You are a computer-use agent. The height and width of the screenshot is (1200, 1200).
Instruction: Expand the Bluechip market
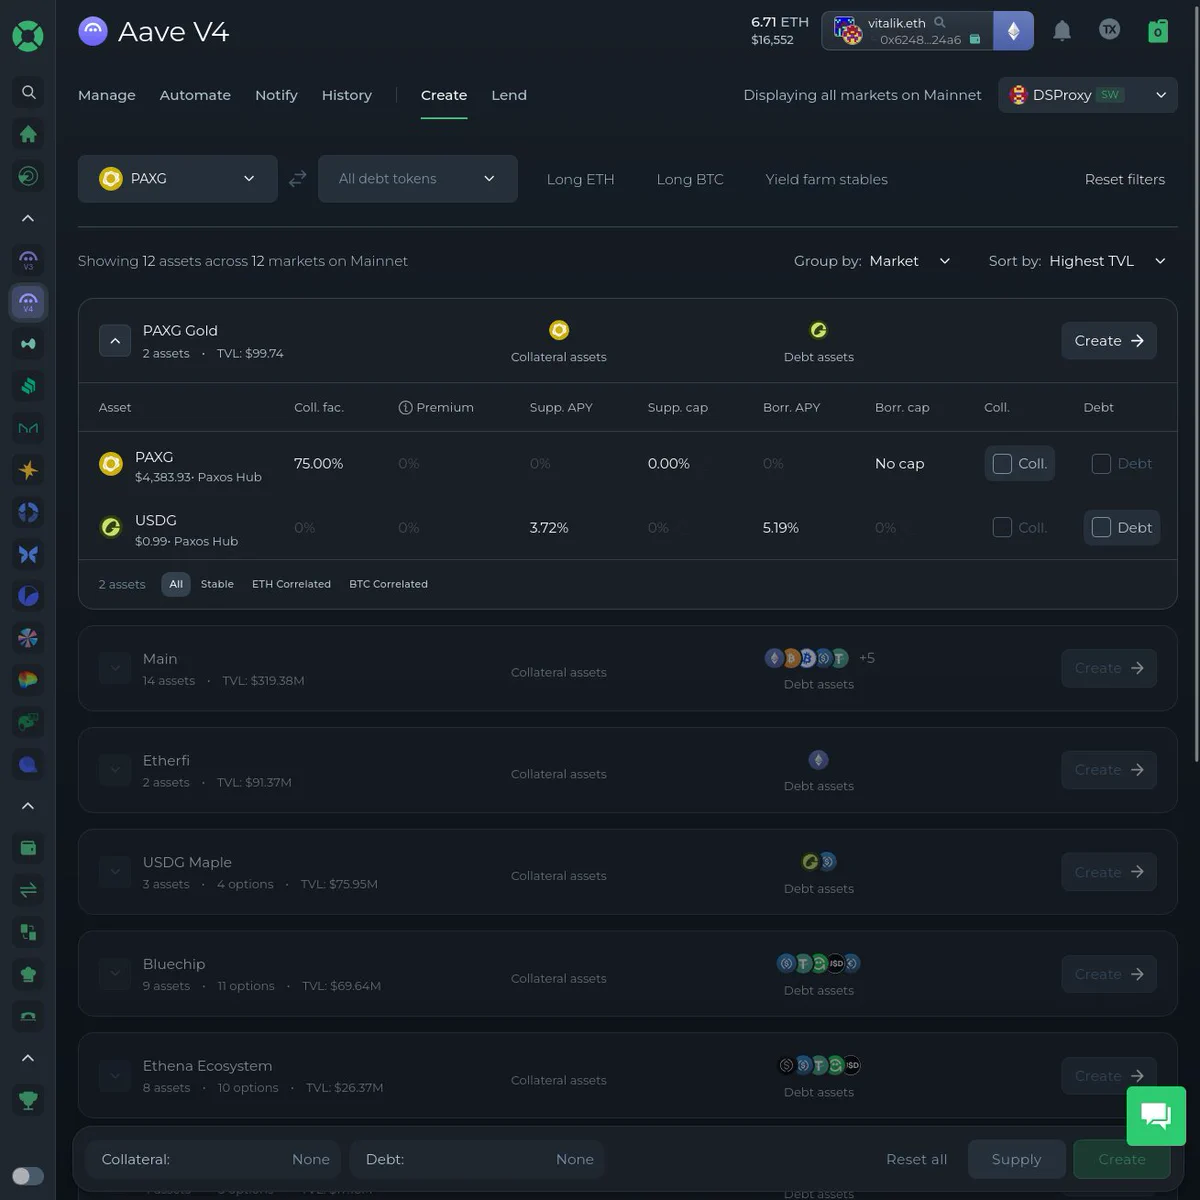[x=115, y=974]
